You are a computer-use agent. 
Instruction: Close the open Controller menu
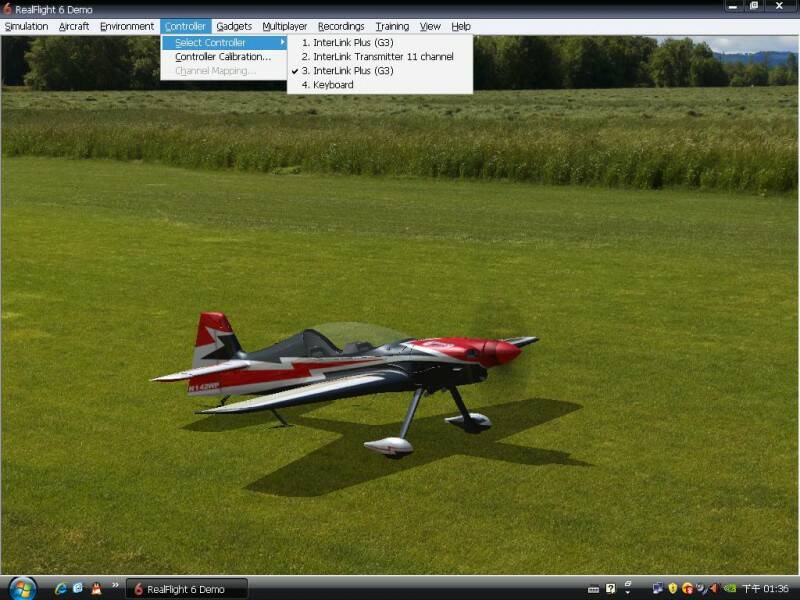click(185, 27)
